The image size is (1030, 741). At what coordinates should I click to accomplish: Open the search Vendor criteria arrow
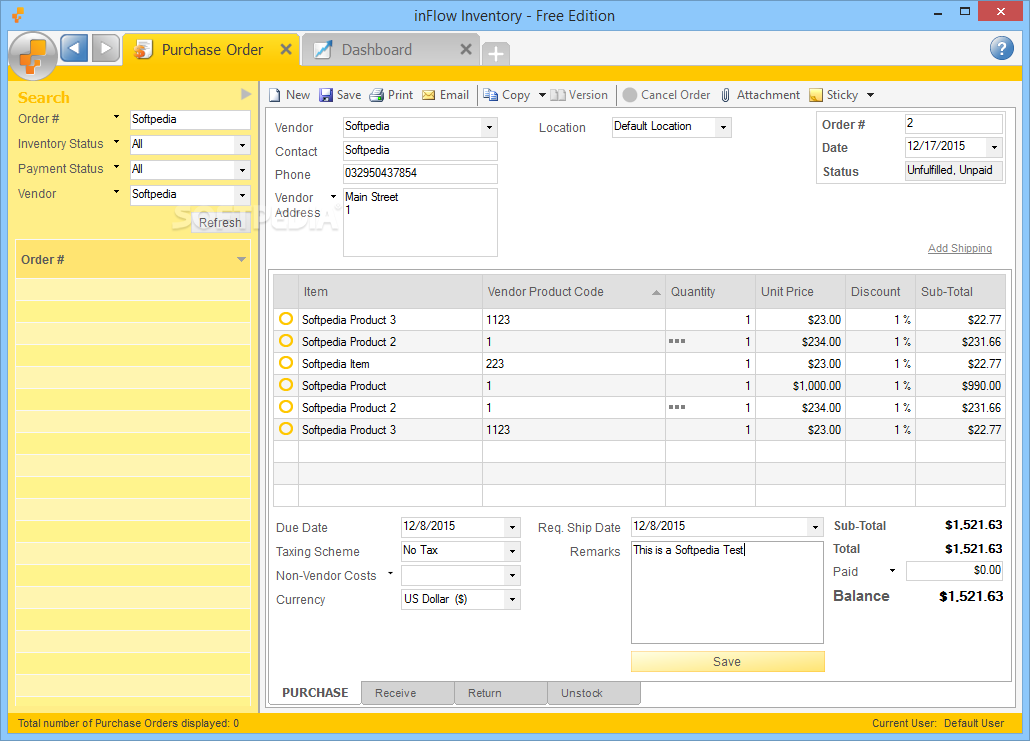pos(116,192)
